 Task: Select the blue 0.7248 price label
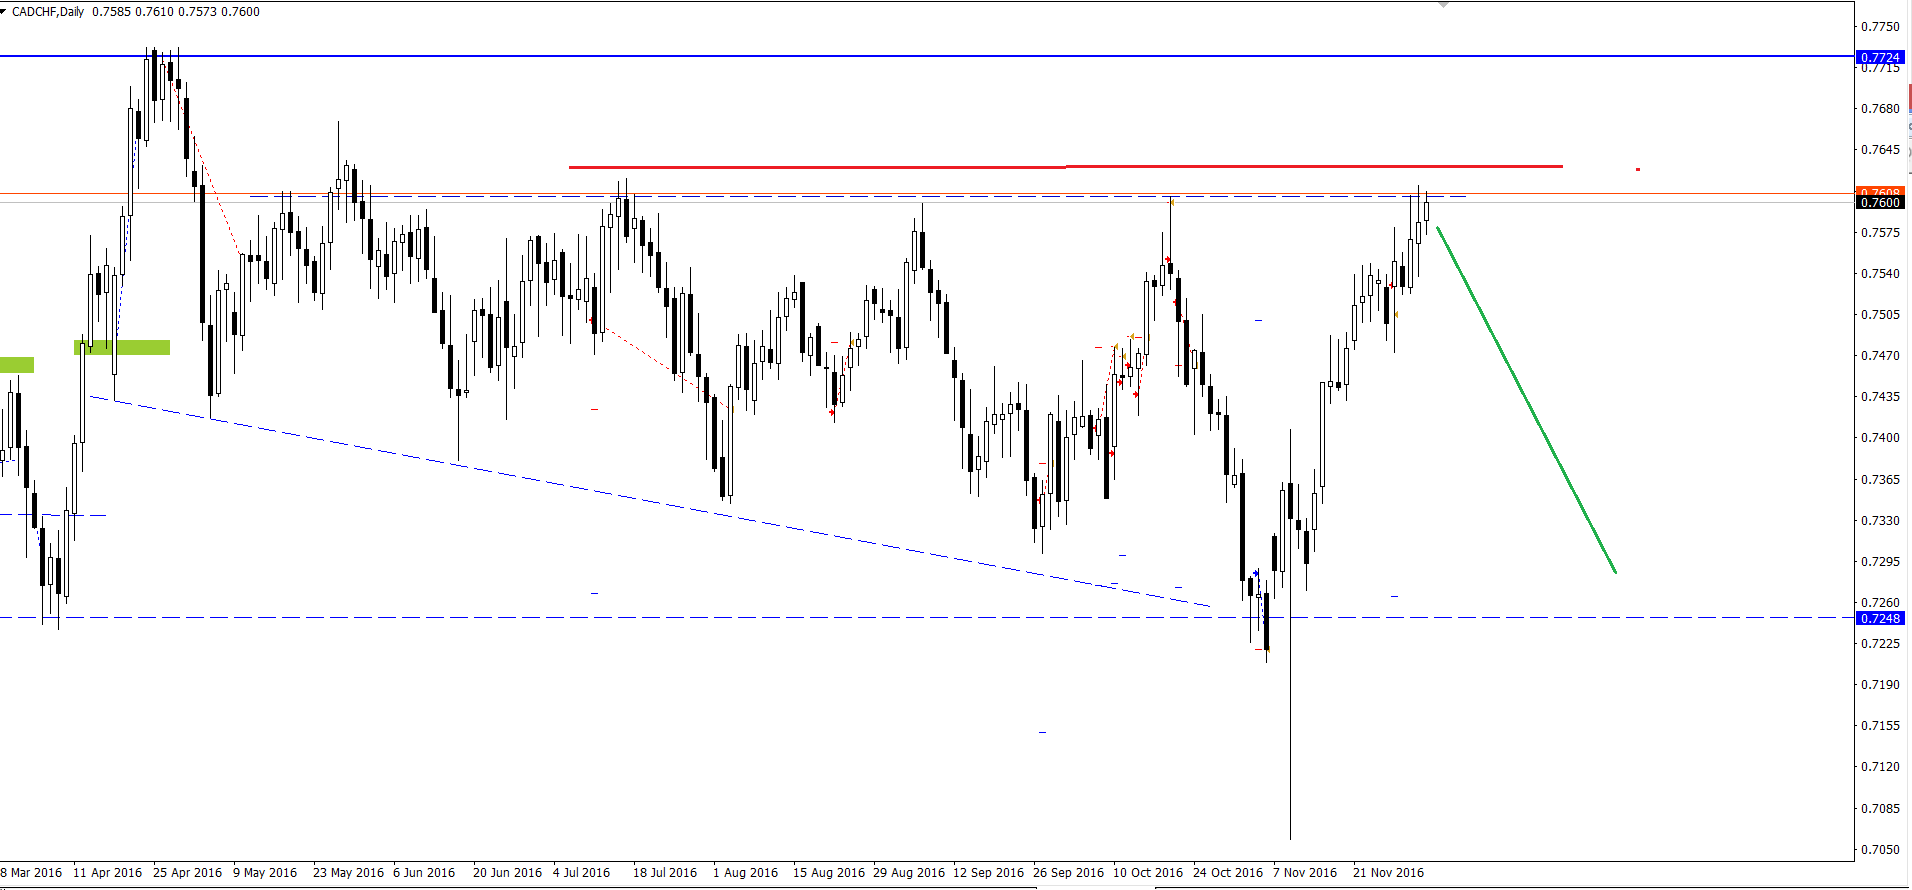(x=1881, y=618)
